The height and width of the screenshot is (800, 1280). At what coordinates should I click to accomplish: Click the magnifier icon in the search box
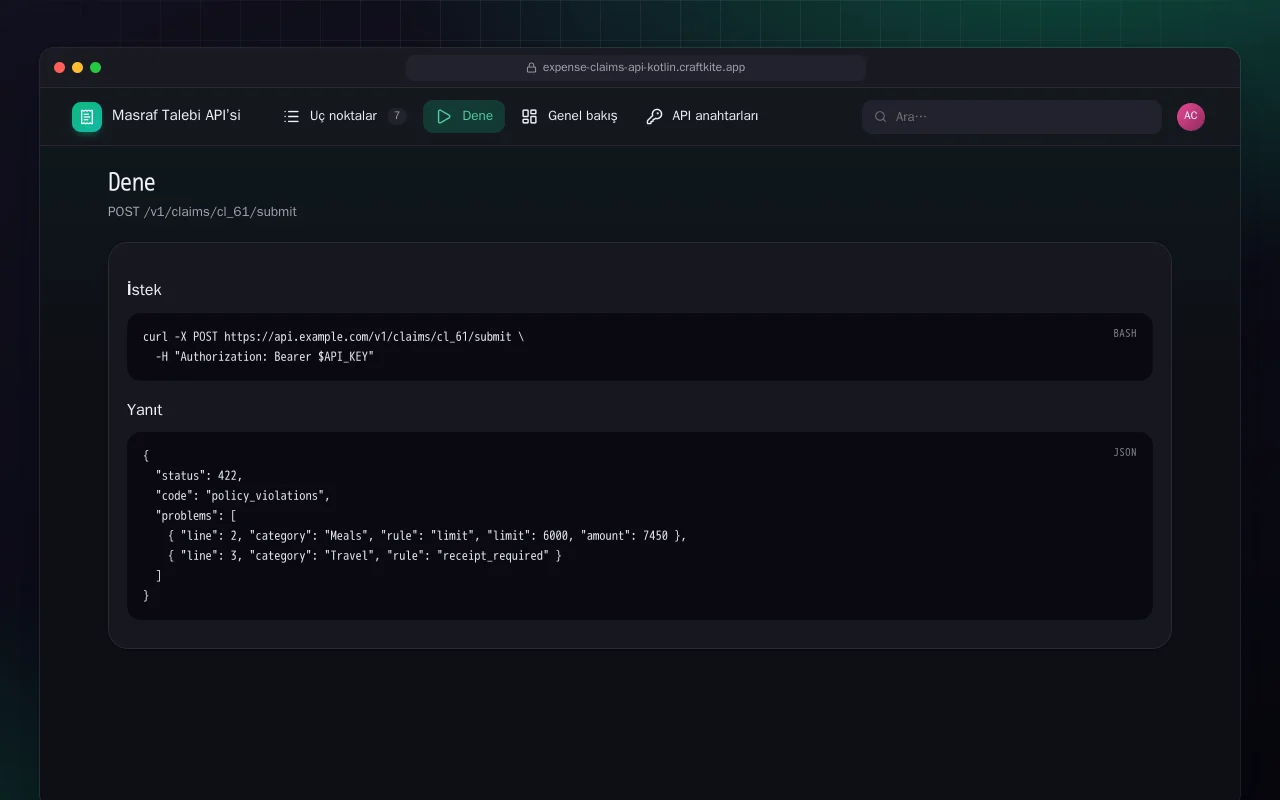pos(881,117)
